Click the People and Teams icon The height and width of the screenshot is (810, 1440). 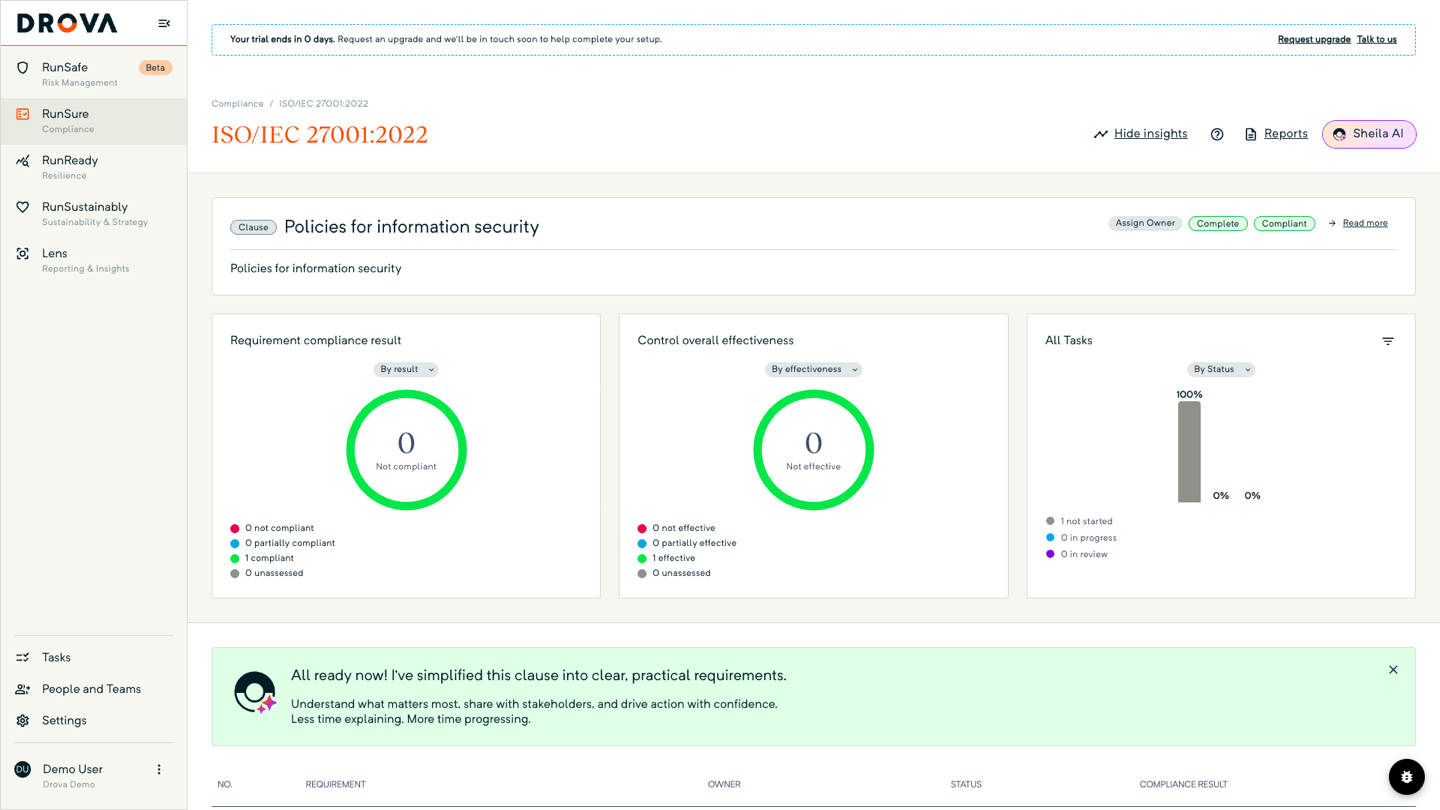pyautogui.click(x=23, y=689)
